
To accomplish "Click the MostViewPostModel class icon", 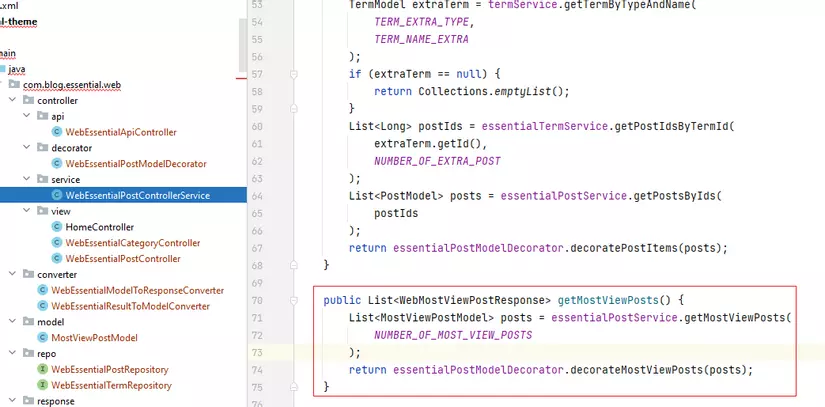I will (43, 337).
